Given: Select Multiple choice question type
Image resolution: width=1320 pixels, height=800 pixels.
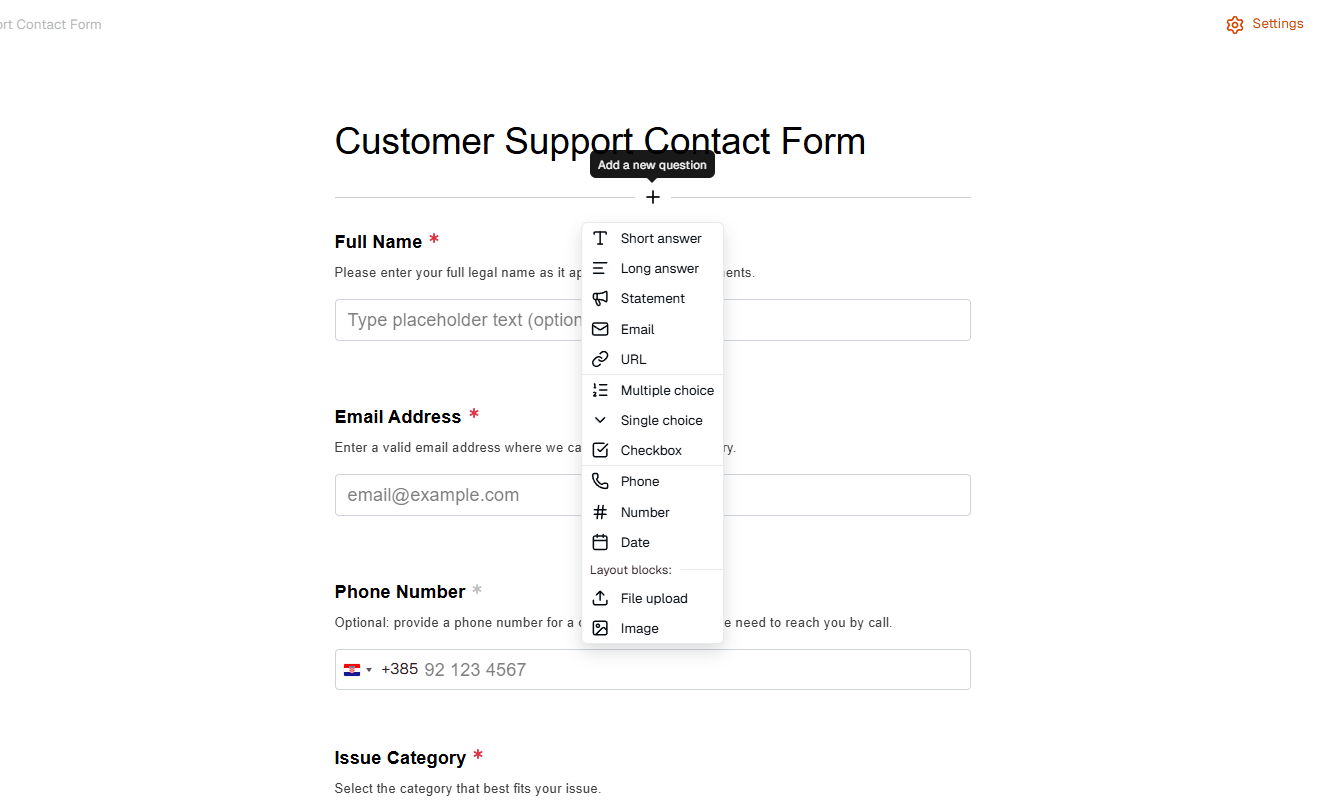Looking at the screenshot, I should [x=666, y=390].
